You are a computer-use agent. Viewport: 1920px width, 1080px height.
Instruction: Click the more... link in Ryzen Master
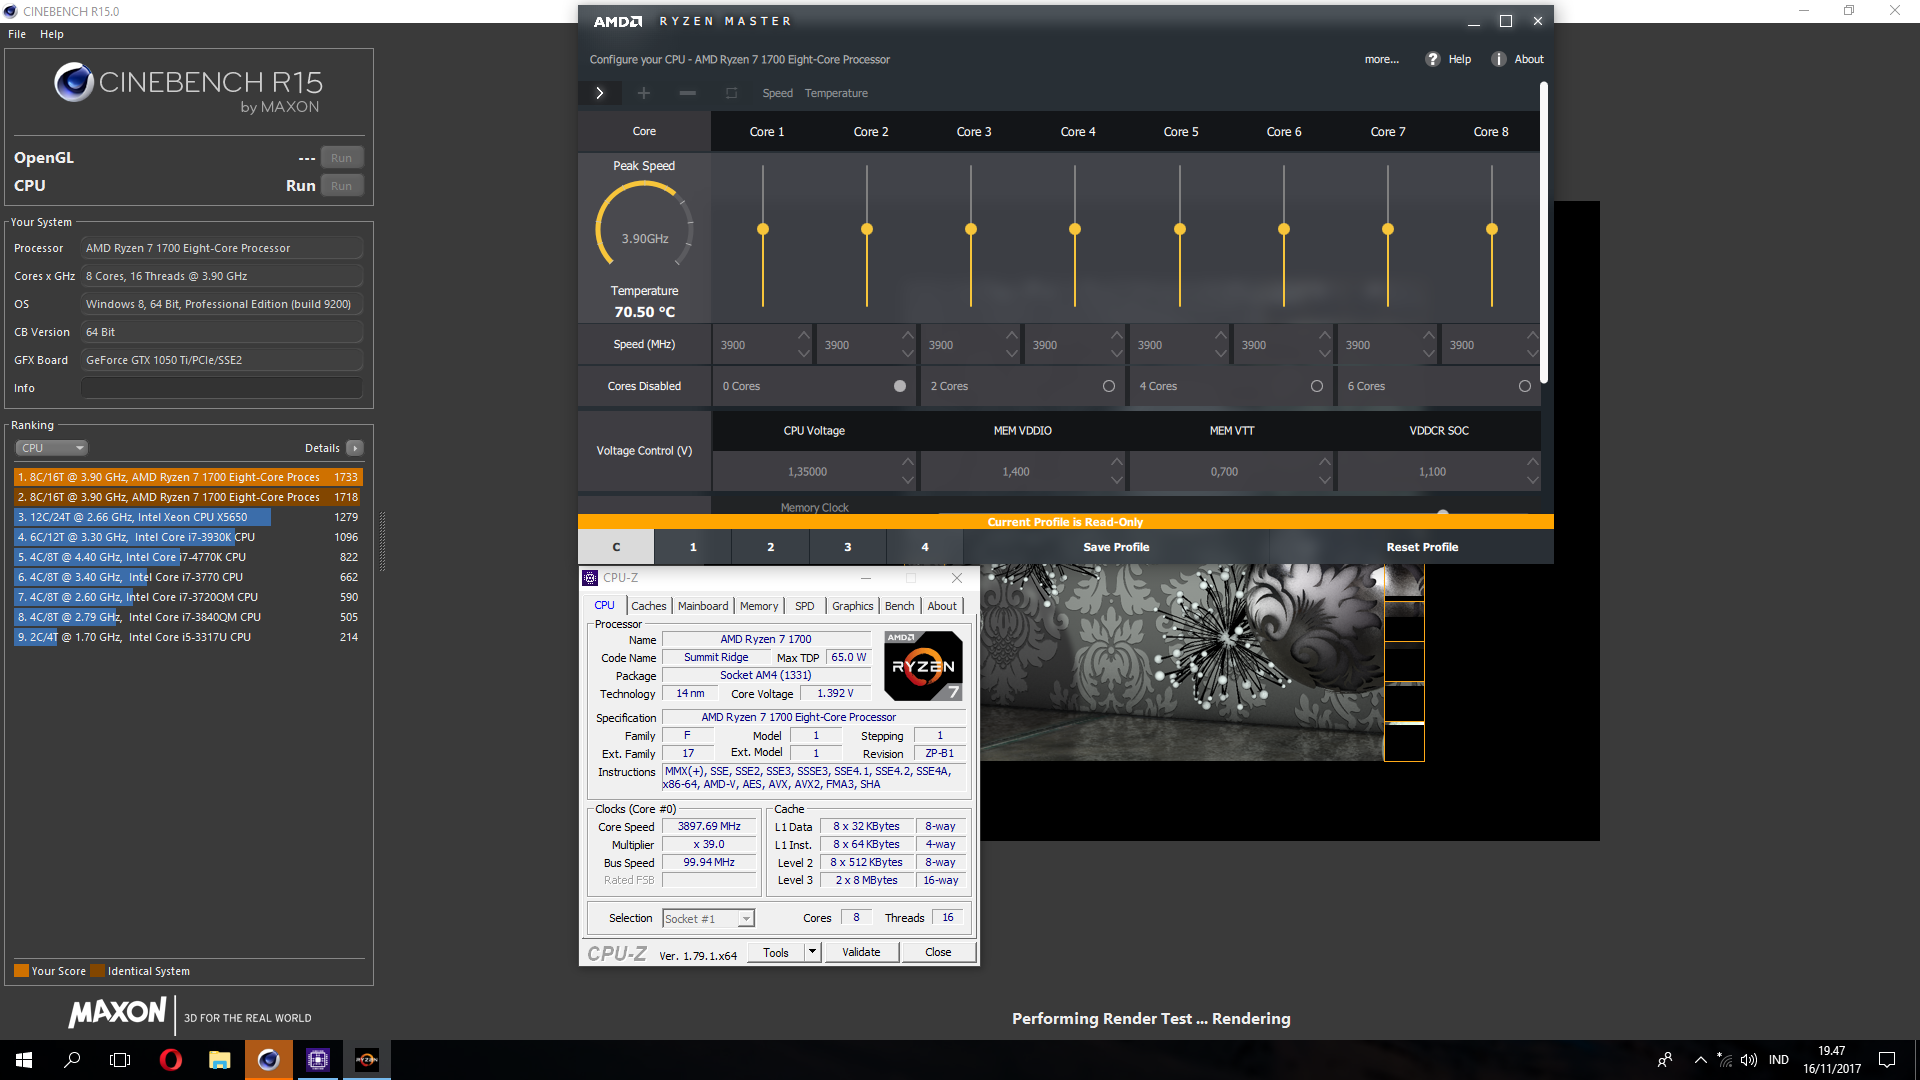coord(1382,59)
